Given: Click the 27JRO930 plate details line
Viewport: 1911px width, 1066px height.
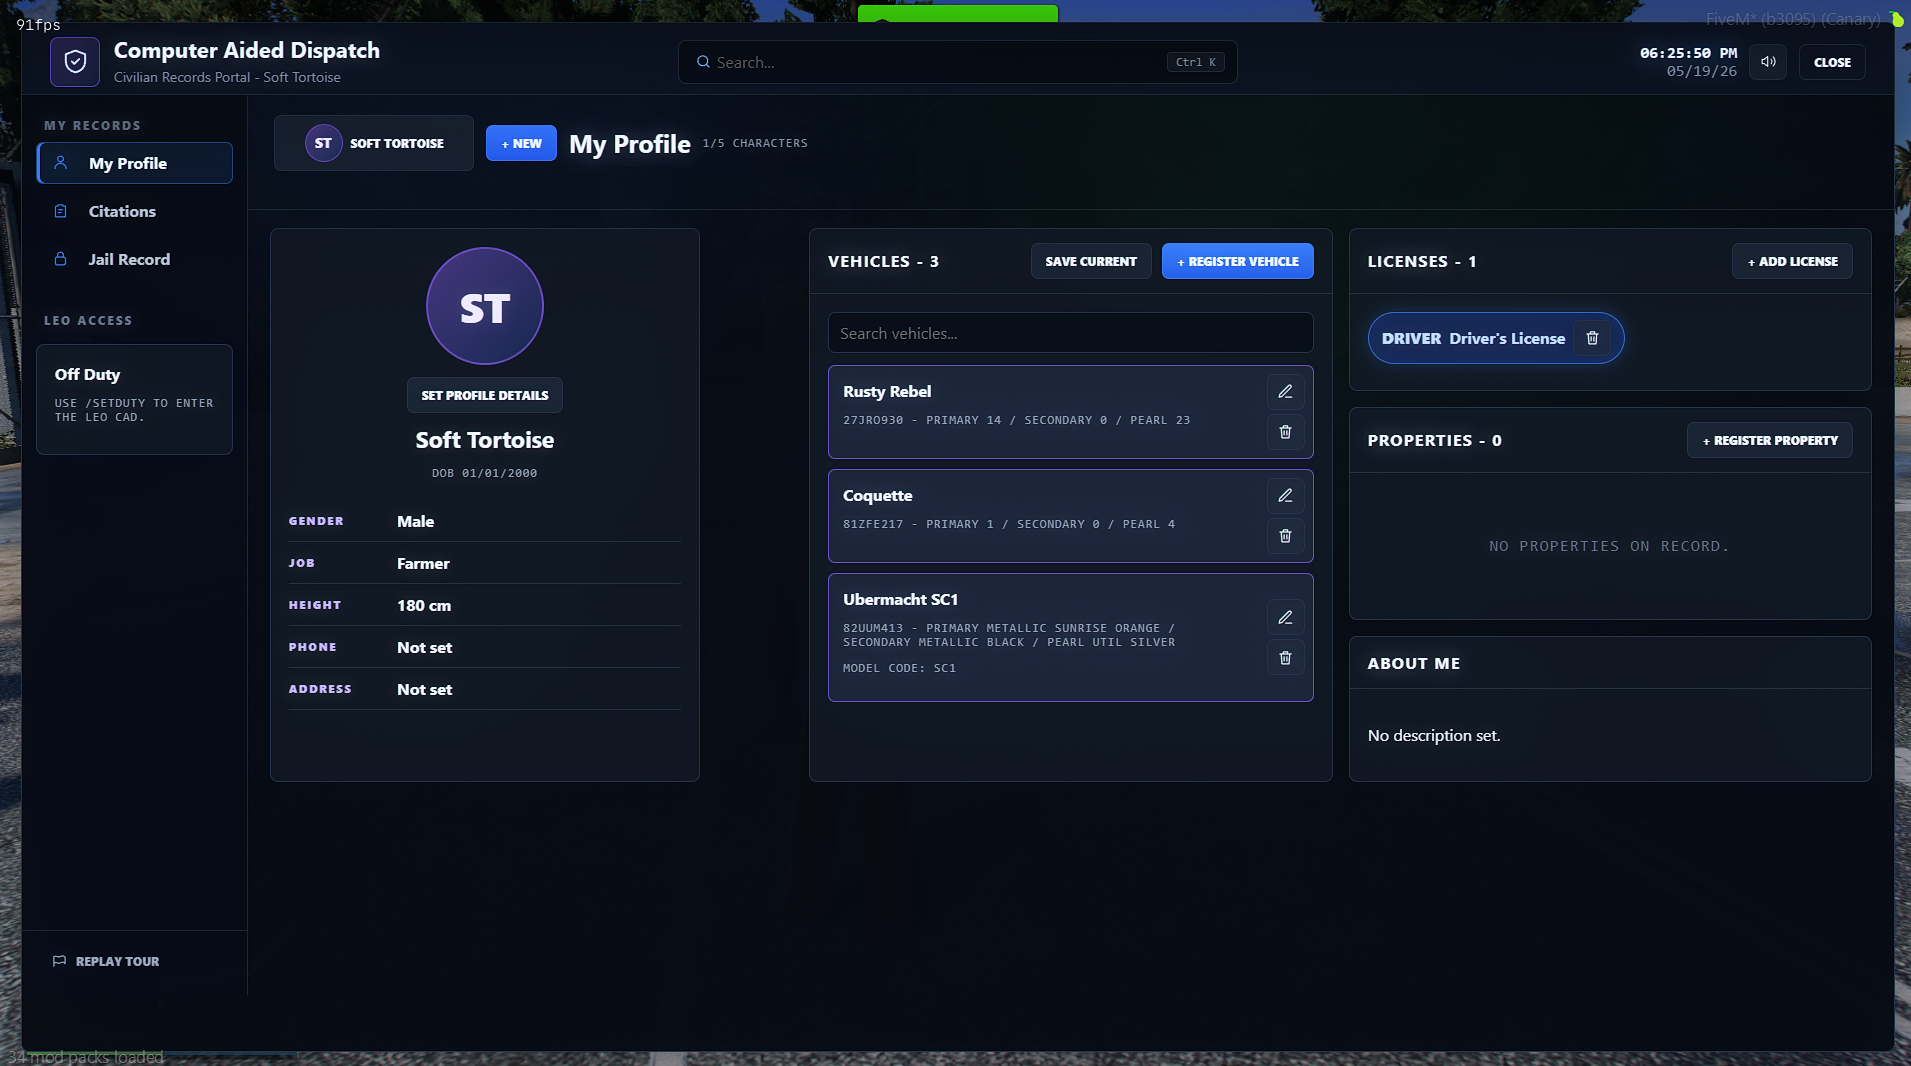Looking at the screenshot, I should [x=1017, y=420].
